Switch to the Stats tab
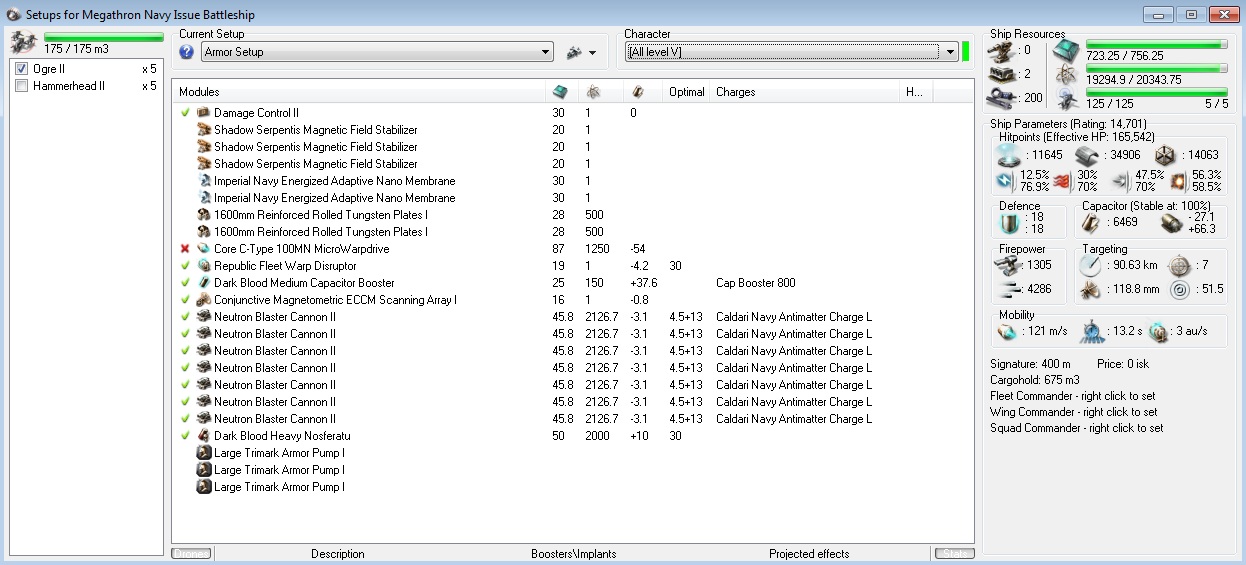 954,553
